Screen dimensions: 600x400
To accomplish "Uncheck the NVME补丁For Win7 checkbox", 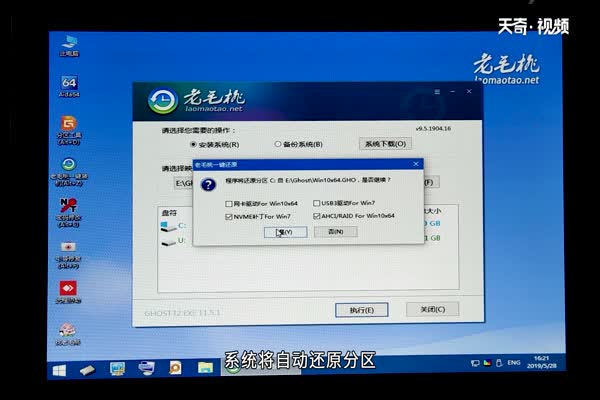I will [229, 217].
